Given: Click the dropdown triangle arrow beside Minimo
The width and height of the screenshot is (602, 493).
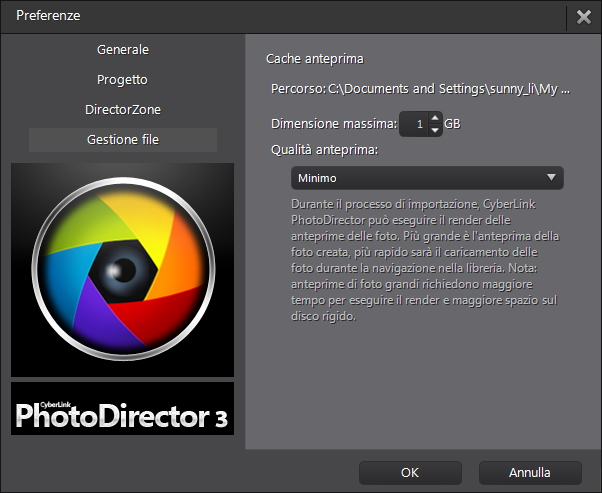Looking at the screenshot, I should (551, 177).
